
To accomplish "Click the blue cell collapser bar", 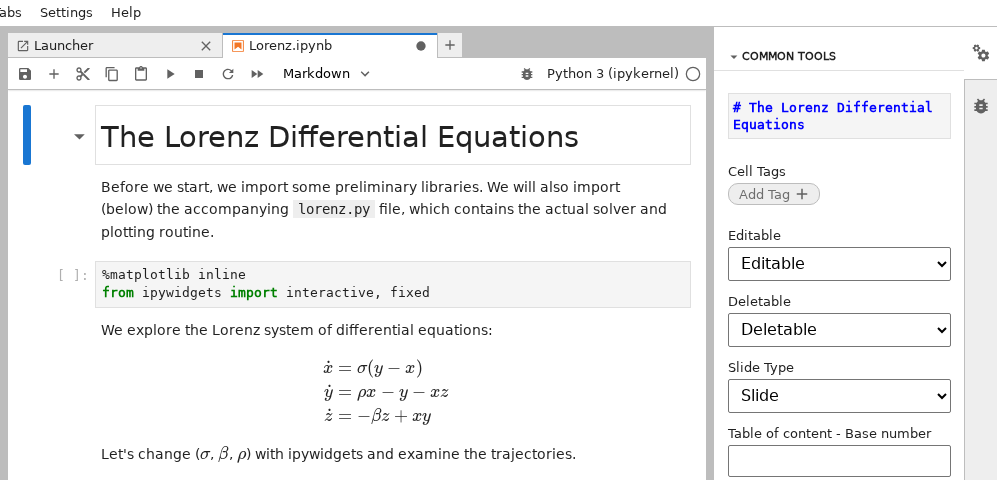I will tap(27, 135).
